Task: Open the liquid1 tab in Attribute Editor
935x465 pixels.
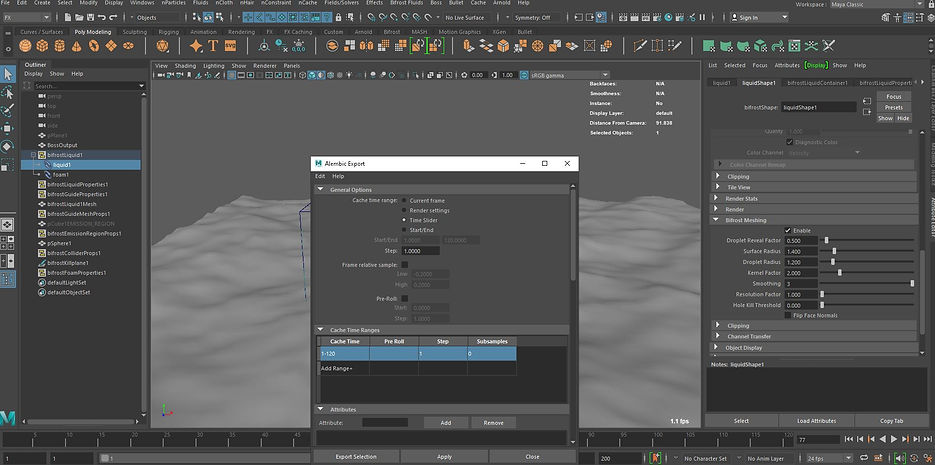Action: coord(722,83)
